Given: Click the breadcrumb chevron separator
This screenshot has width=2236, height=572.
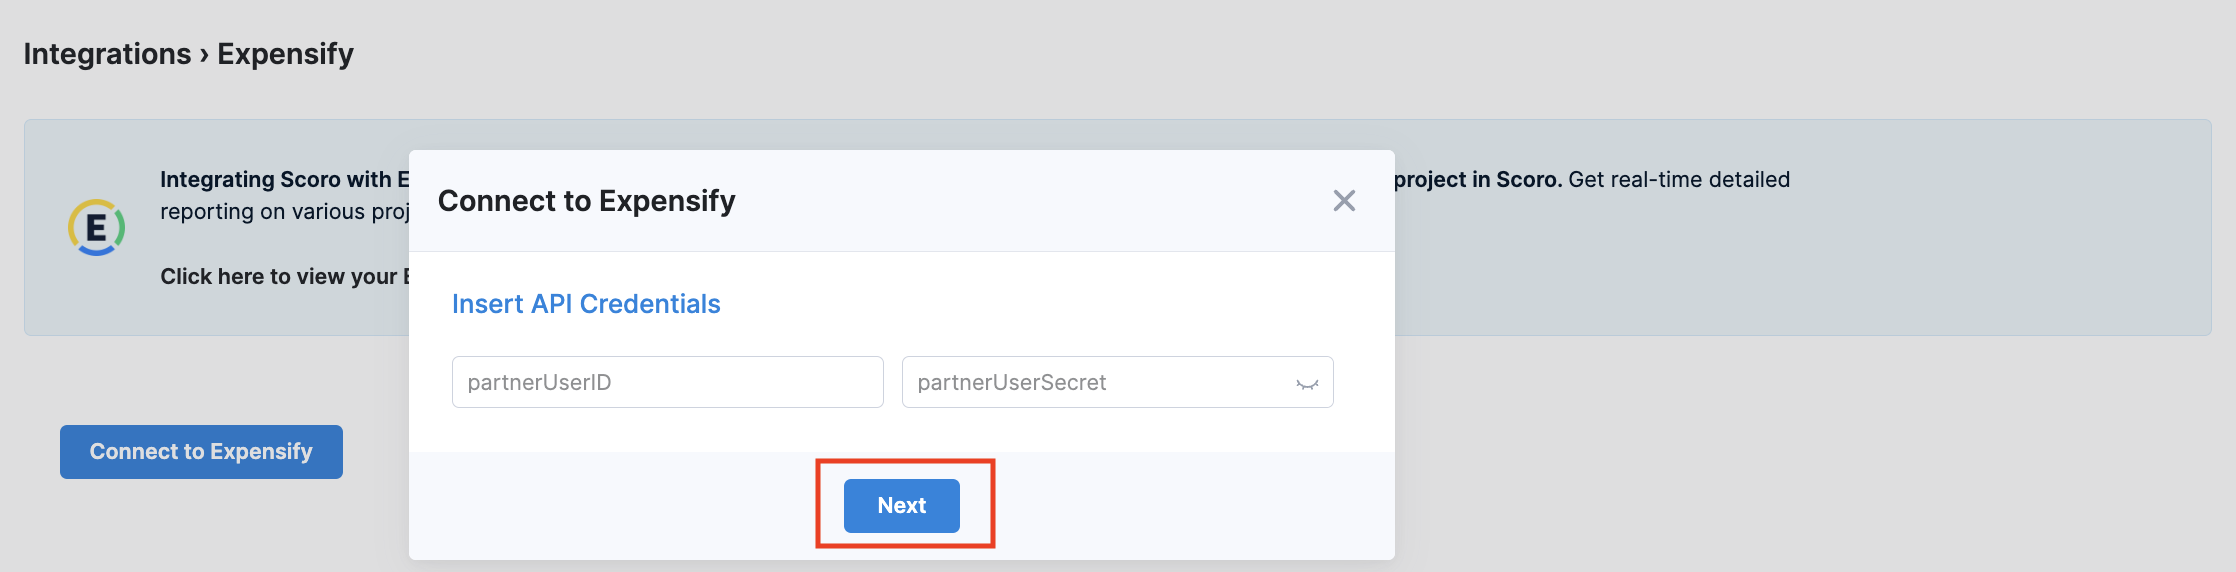Looking at the screenshot, I should (x=204, y=55).
